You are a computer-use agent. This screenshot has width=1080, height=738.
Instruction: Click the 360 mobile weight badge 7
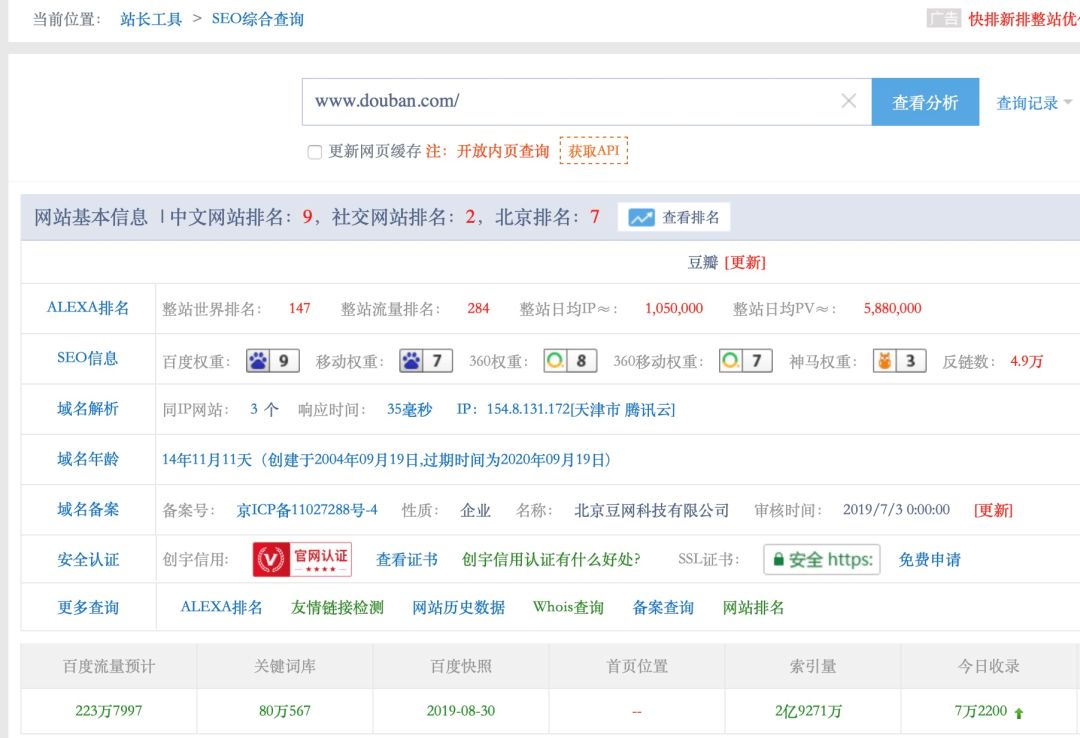point(745,361)
